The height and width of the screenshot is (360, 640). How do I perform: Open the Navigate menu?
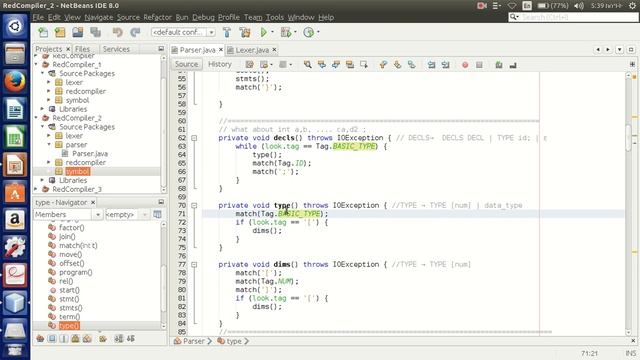99,17
